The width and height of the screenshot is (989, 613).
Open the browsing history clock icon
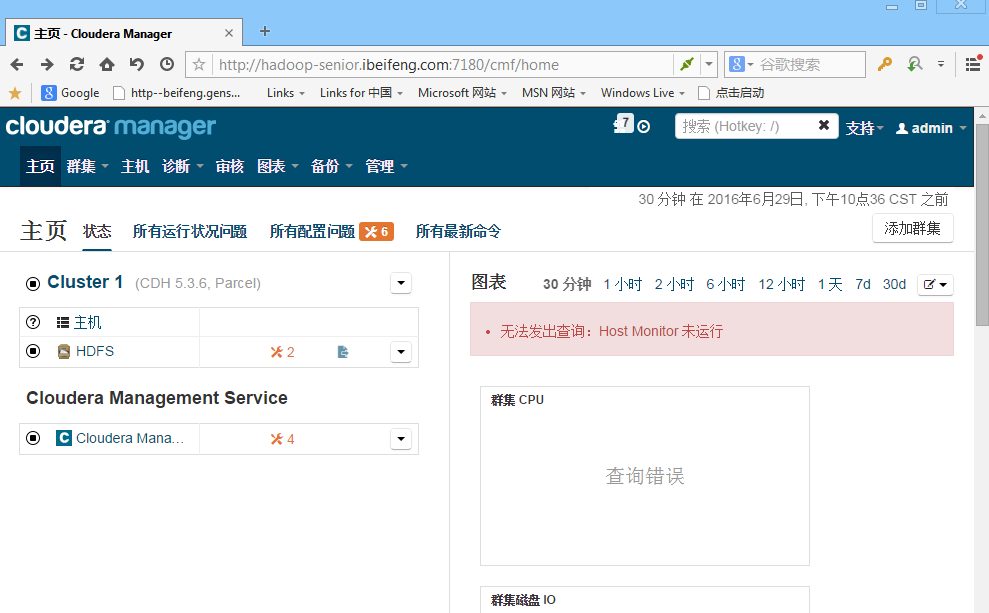(x=167, y=64)
